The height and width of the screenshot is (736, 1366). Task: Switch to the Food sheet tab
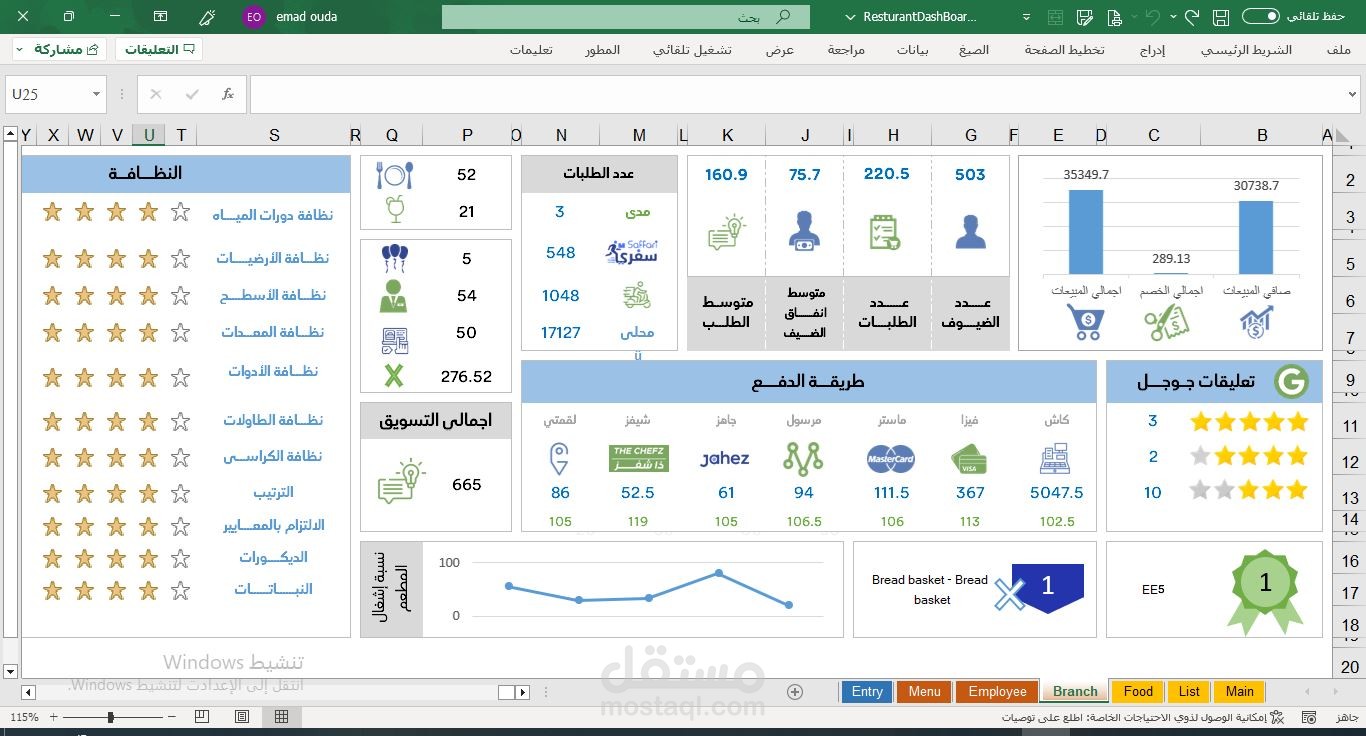(1138, 691)
